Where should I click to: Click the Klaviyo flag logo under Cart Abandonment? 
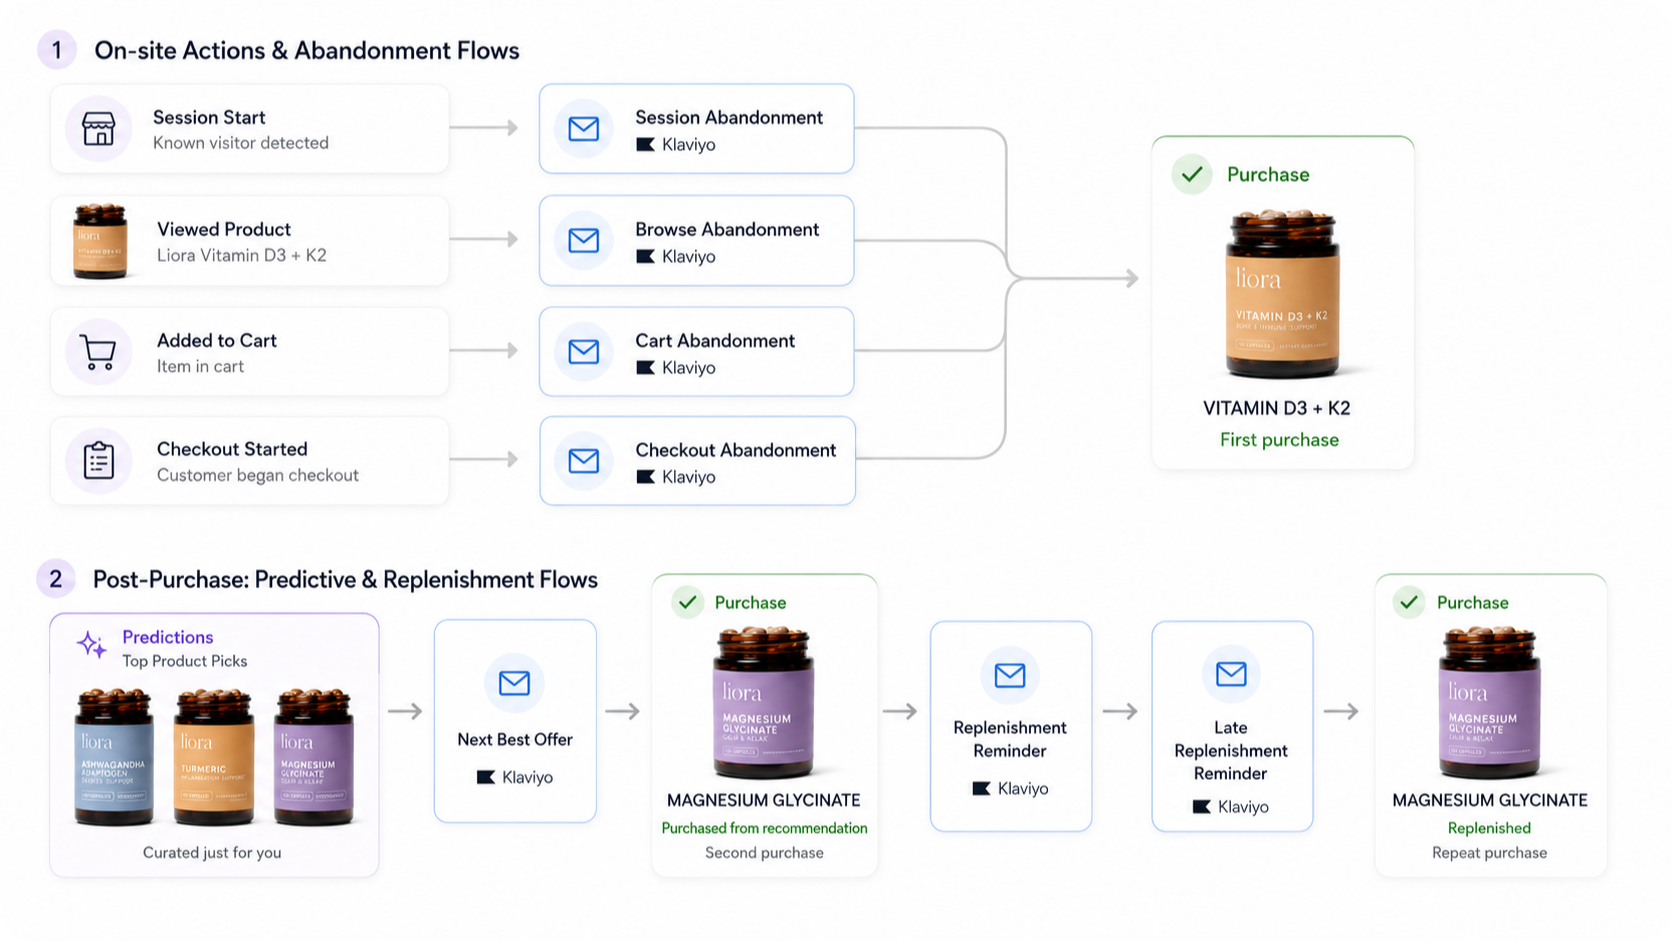pos(645,368)
